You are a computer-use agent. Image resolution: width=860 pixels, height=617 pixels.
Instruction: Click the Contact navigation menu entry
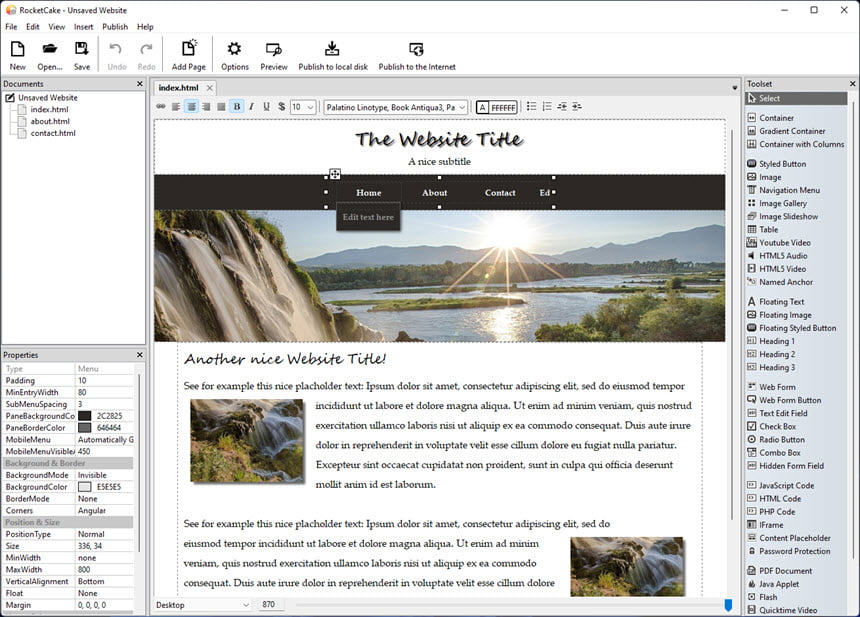tap(500, 193)
